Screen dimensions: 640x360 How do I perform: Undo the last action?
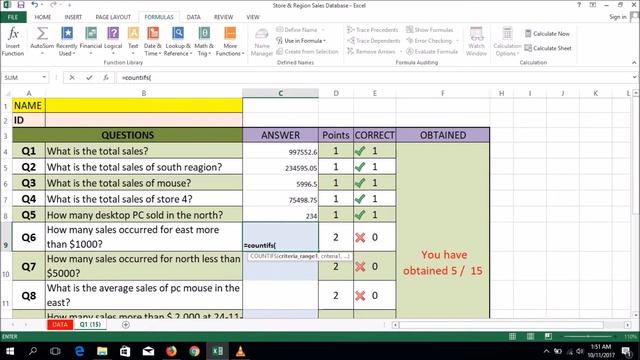pos(35,5)
